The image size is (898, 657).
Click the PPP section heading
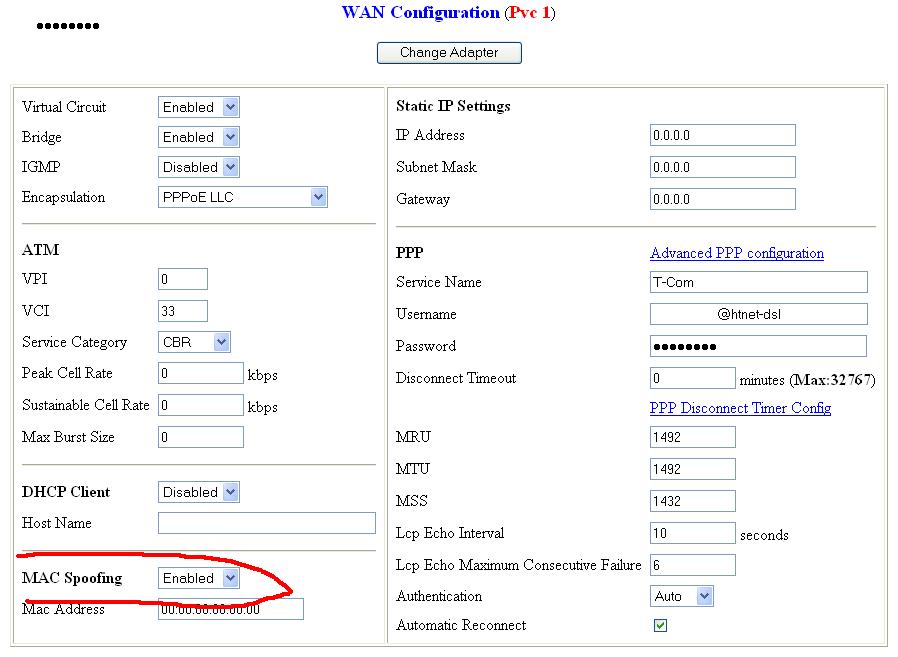[409, 253]
